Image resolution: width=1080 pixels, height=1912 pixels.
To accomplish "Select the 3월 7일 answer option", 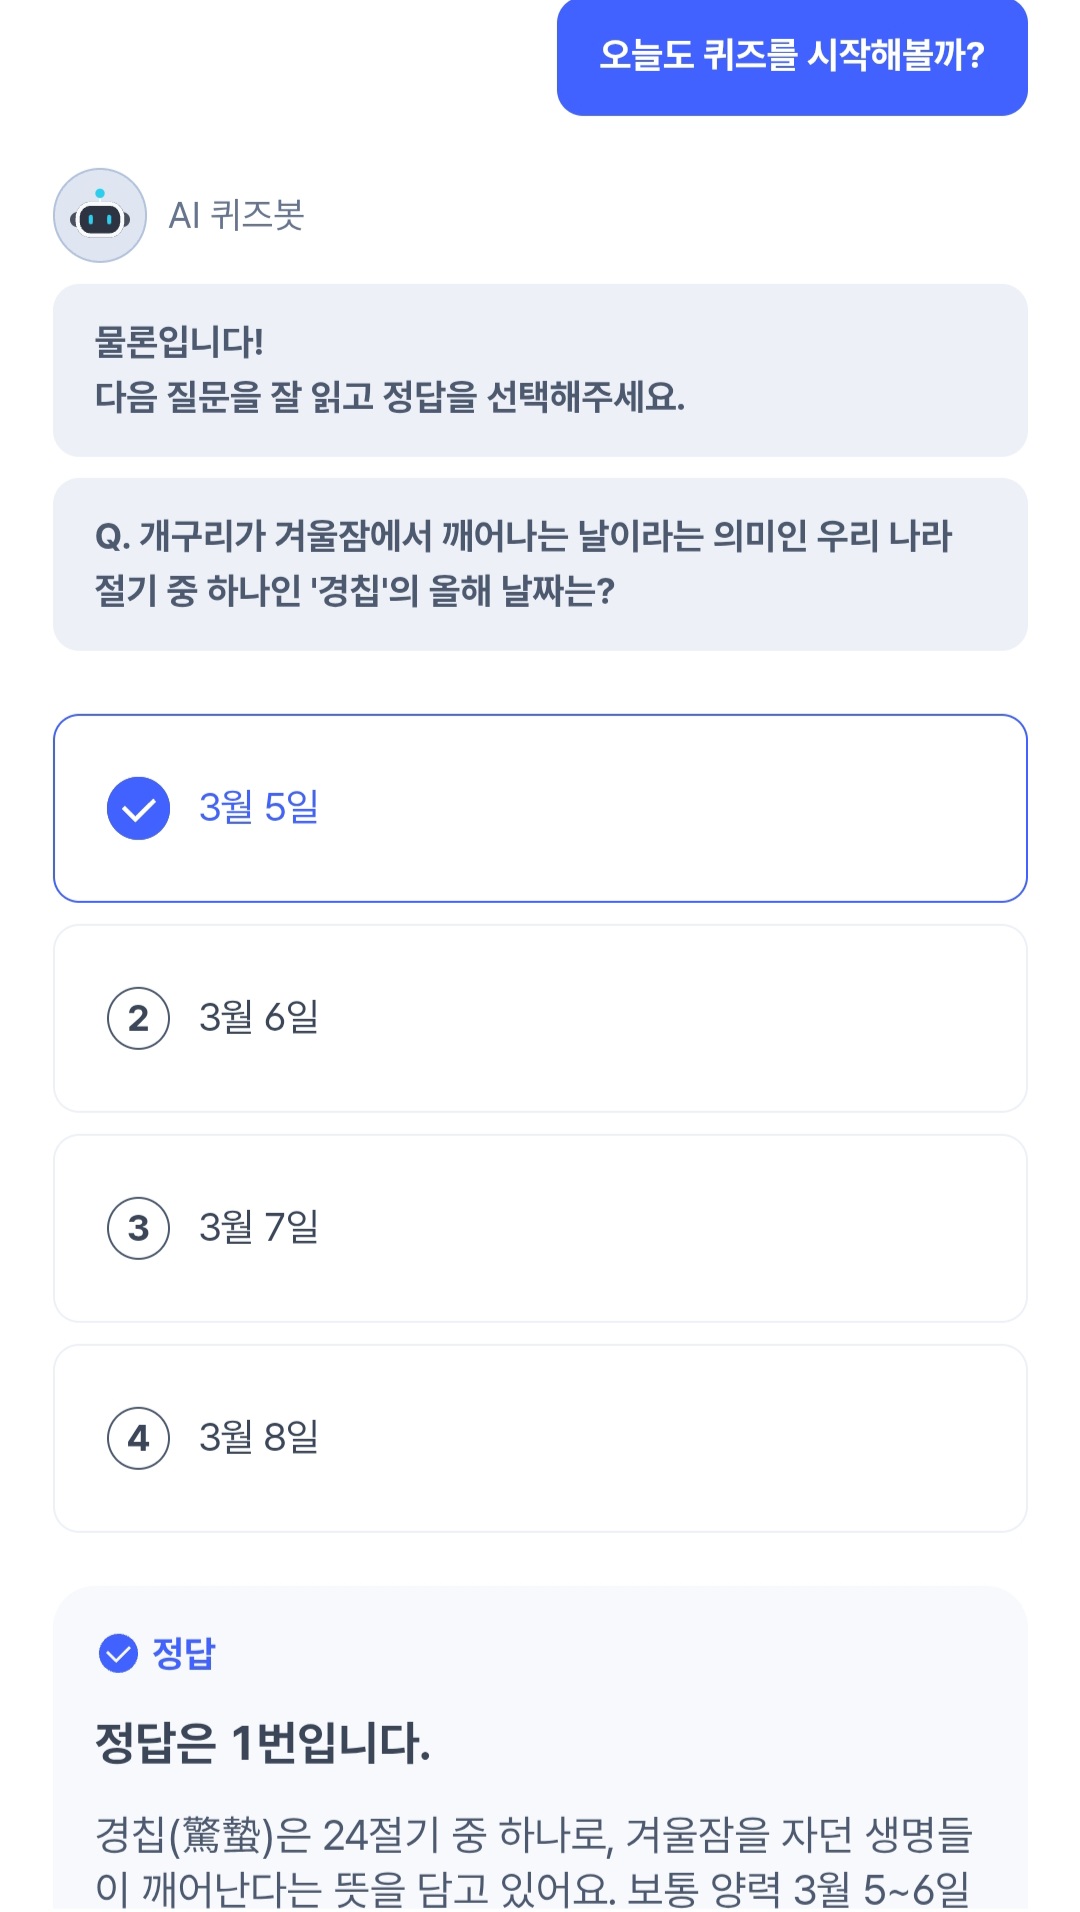I will coord(540,1228).
